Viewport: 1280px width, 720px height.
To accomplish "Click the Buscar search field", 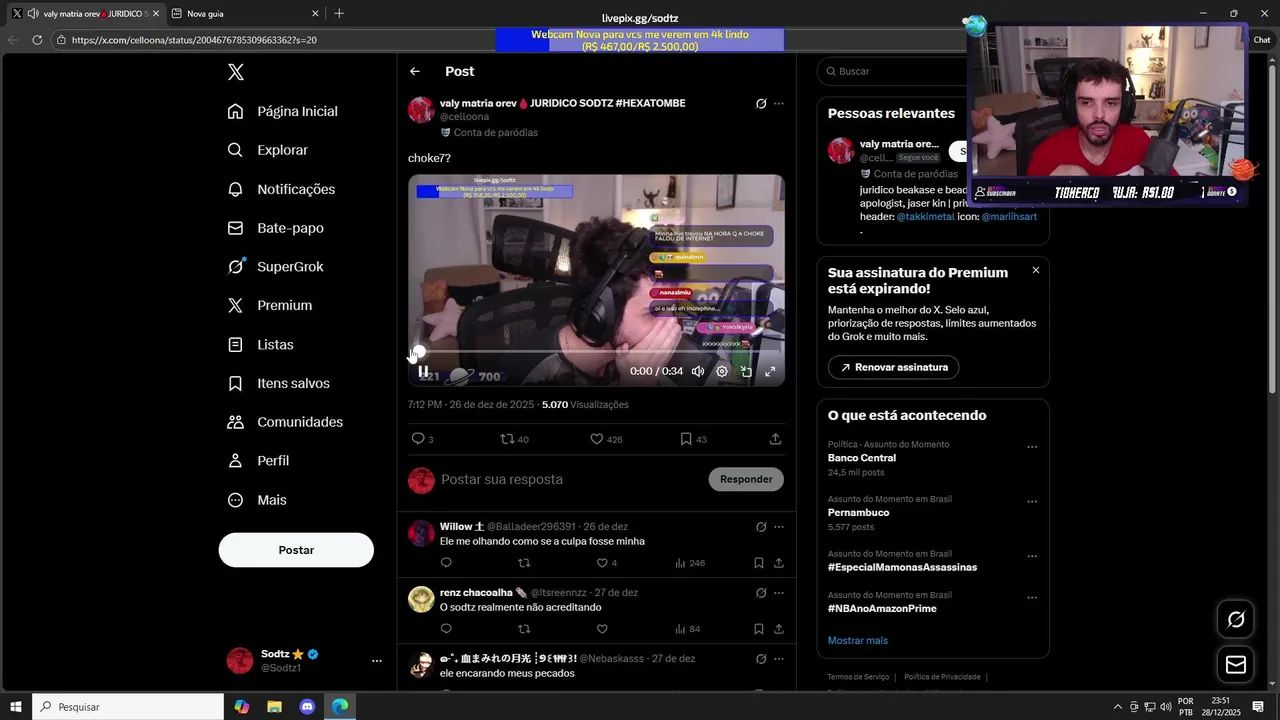I will pyautogui.click(x=892, y=71).
